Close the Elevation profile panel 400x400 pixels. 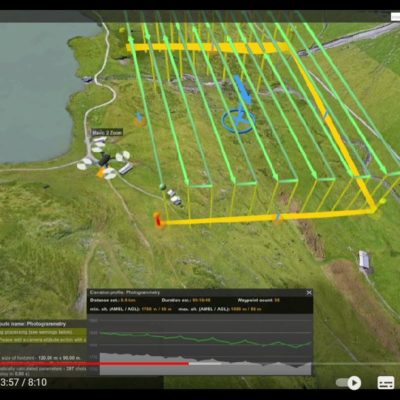(x=309, y=293)
